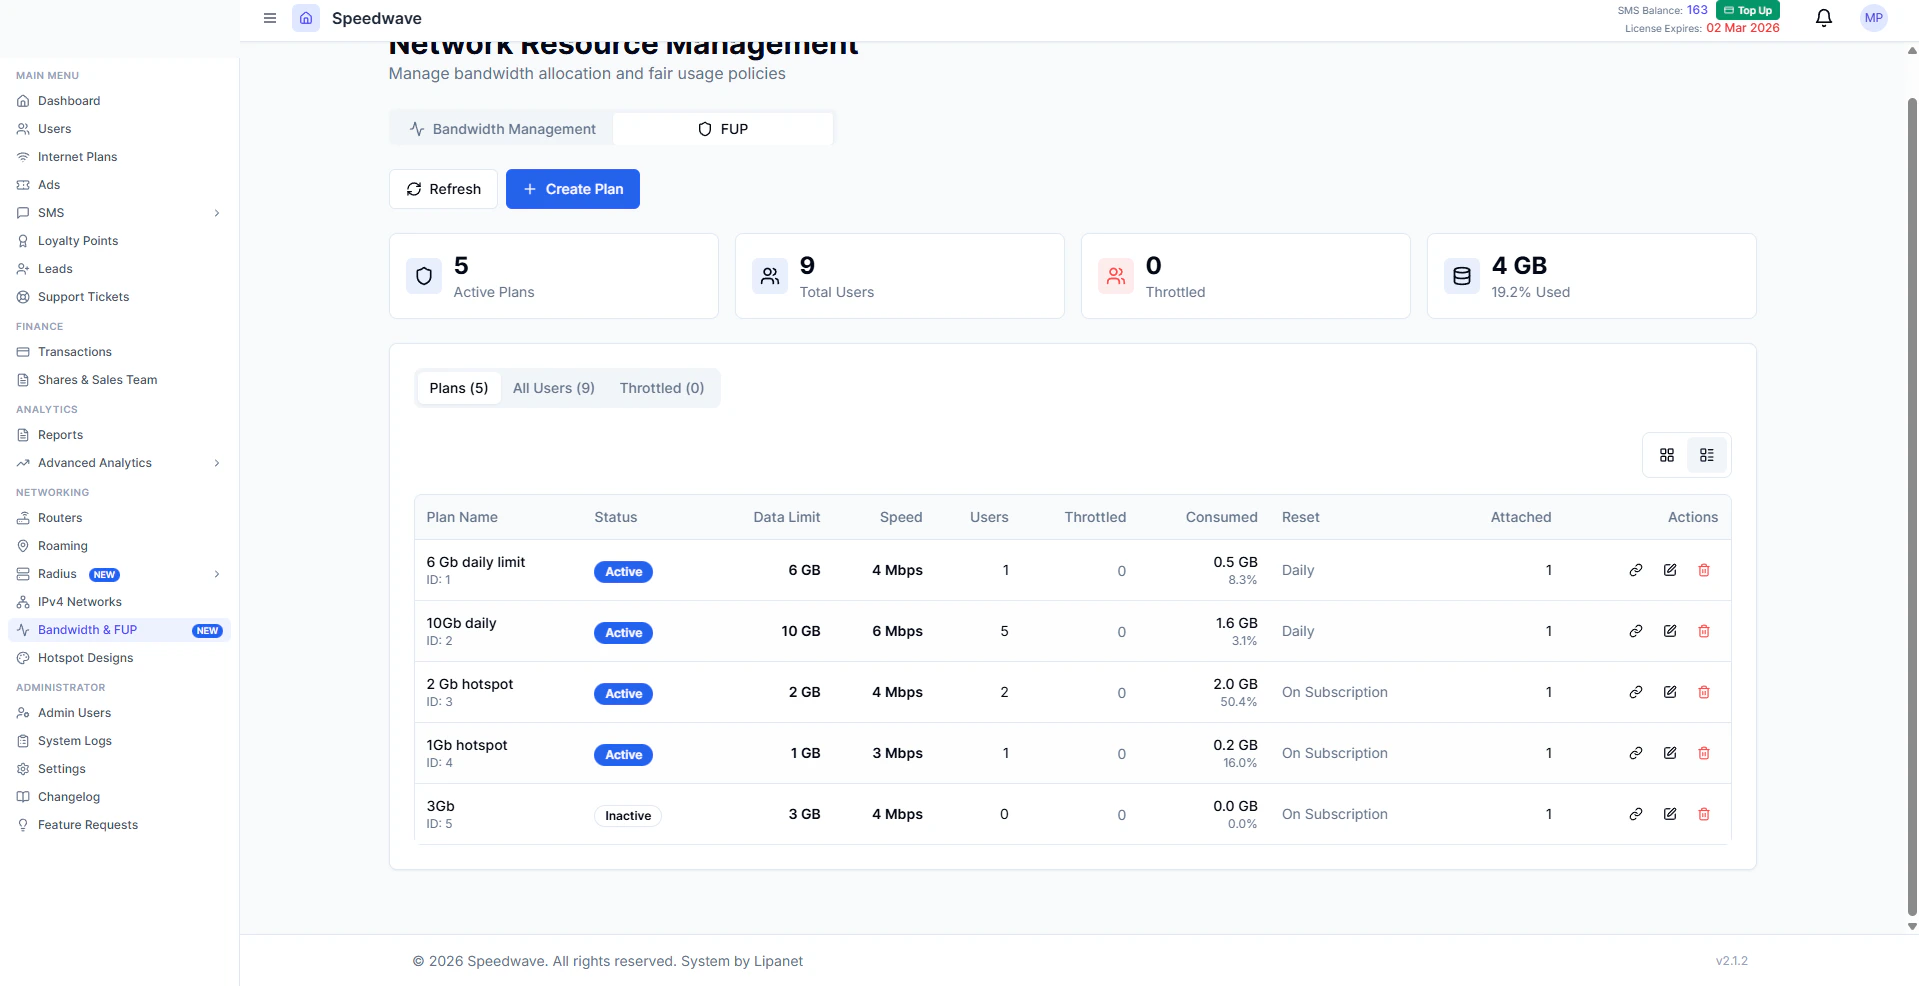Click the page vertical scrollbar
The image size is (1919, 986).
click(x=1912, y=505)
